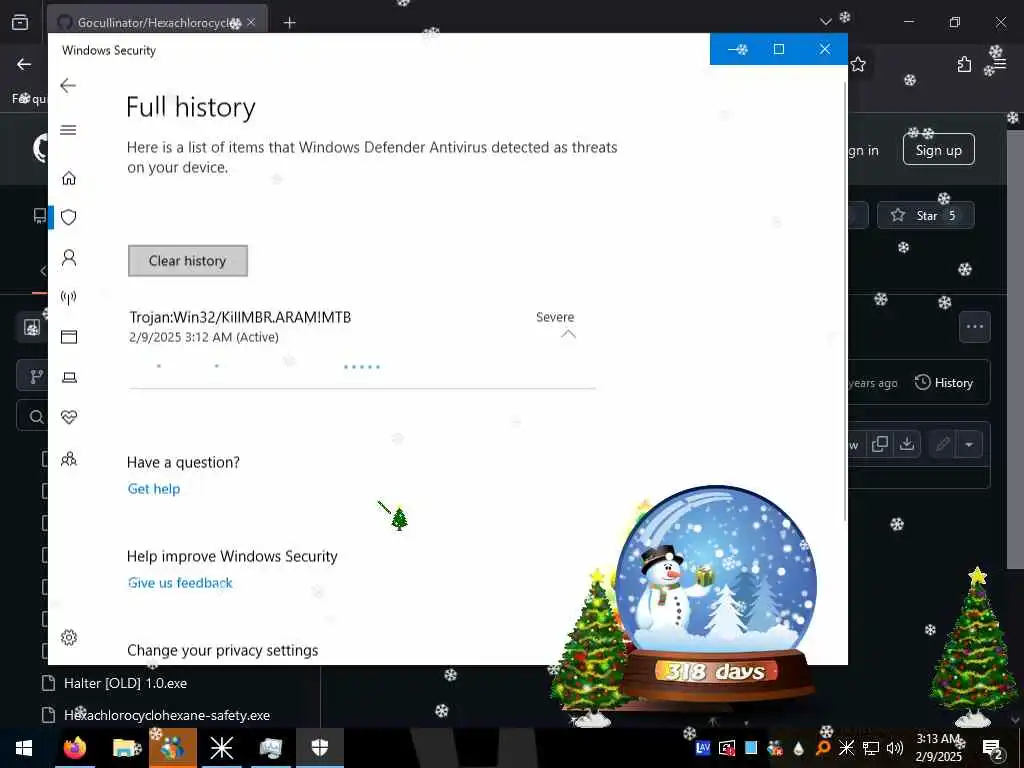Open the browser extensions puzzle icon
Image resolution: width=1024 pixels, height=768 pixels.
pyautogui.click(x=964, y=64)
